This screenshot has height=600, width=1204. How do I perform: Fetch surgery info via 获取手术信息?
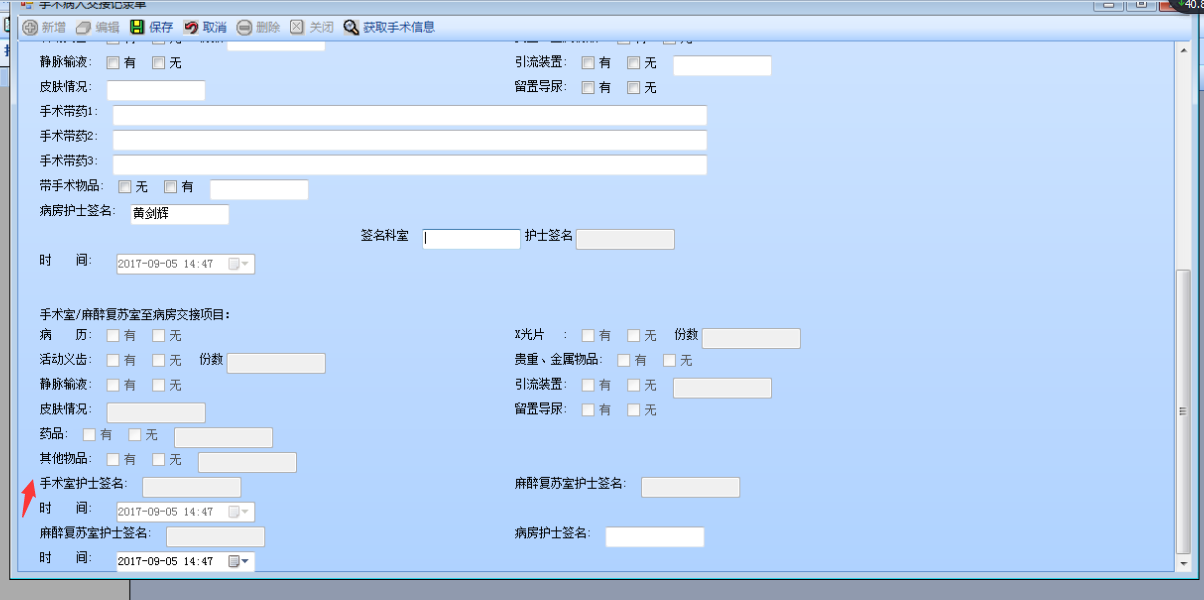coord(389,27)
